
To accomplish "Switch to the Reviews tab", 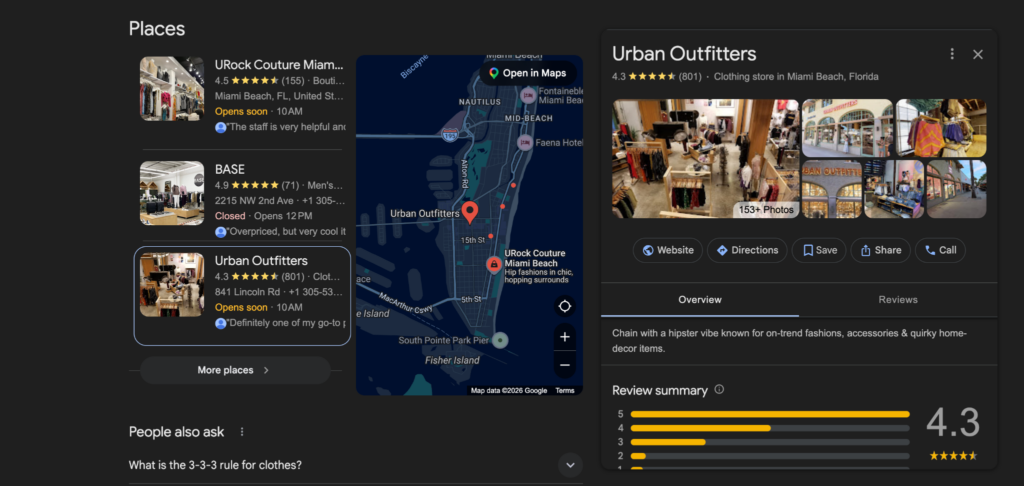I will pos(897,299).
